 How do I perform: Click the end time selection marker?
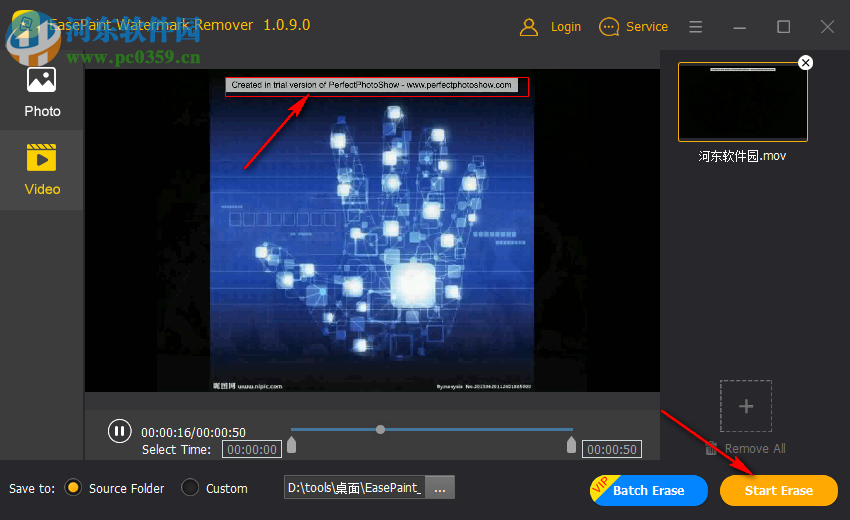pyautogui.click(x=571, y=445)
